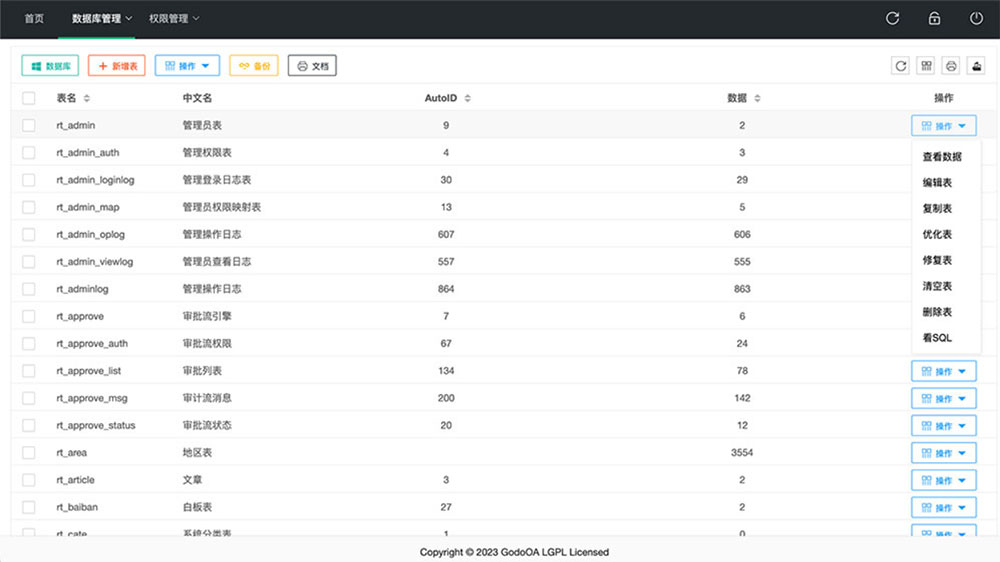The height and width of the screenshot is (562, 1000).
Task: Click Chinese name 审批流引擎
Action: pos(207,316)
